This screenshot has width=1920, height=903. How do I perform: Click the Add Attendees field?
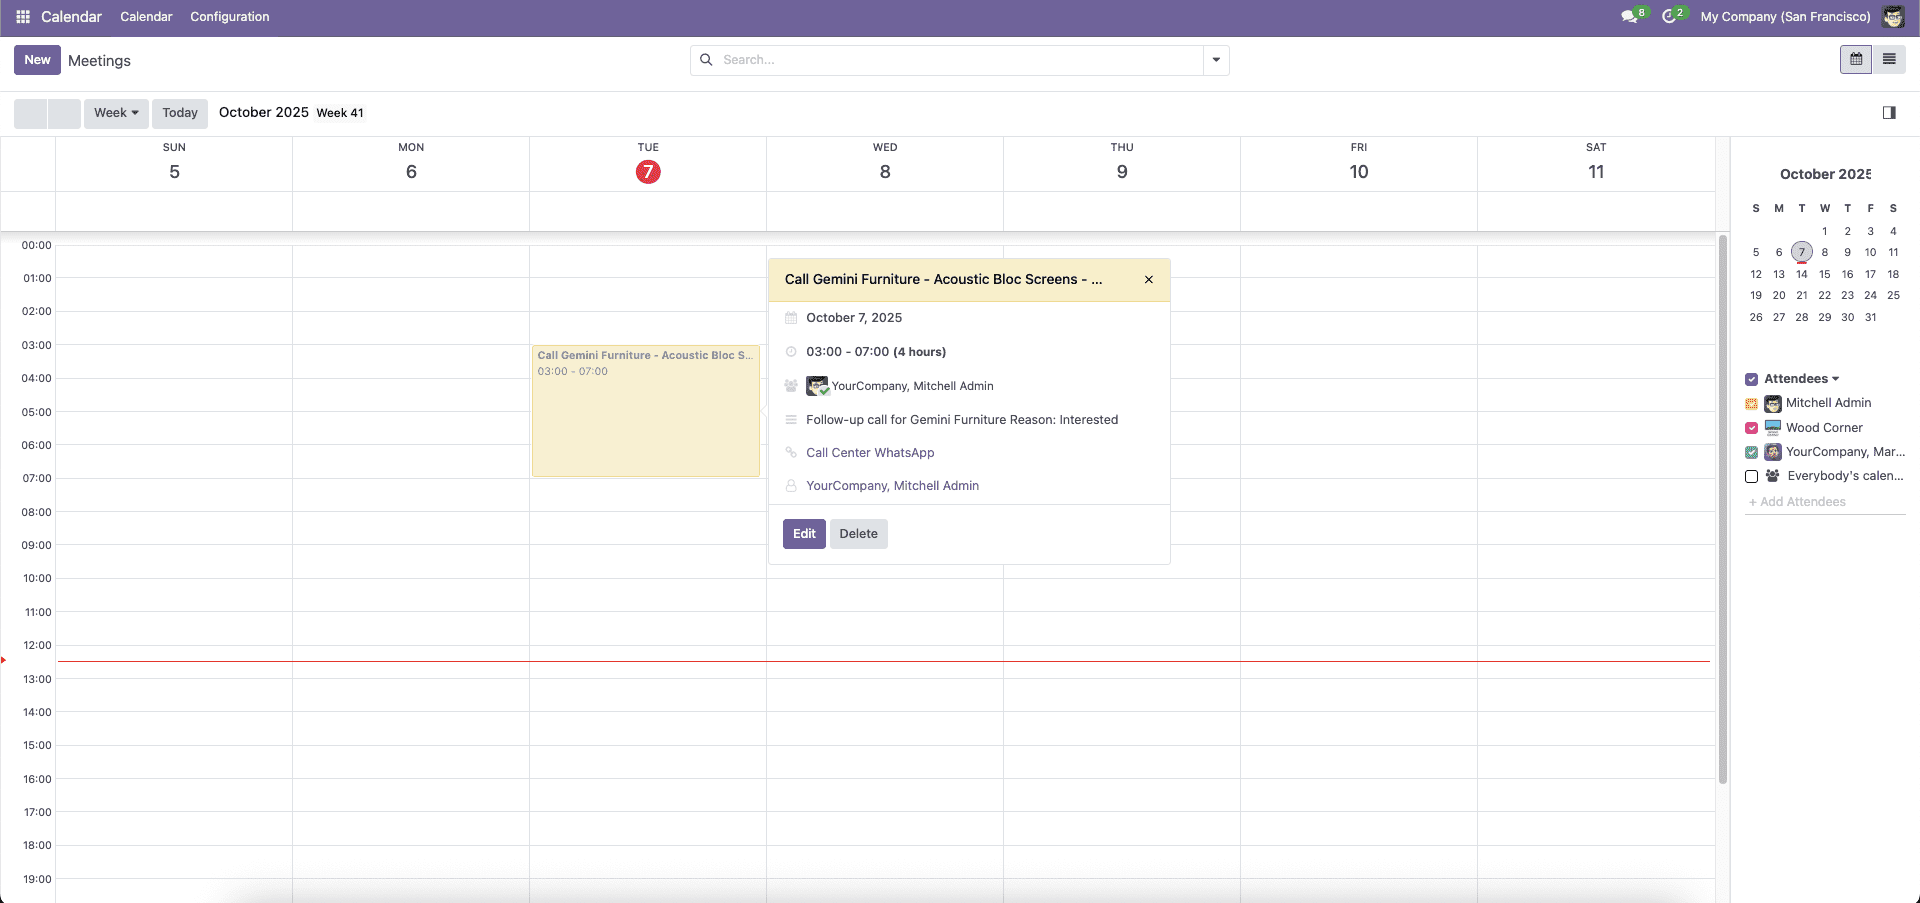(1825, 502)
